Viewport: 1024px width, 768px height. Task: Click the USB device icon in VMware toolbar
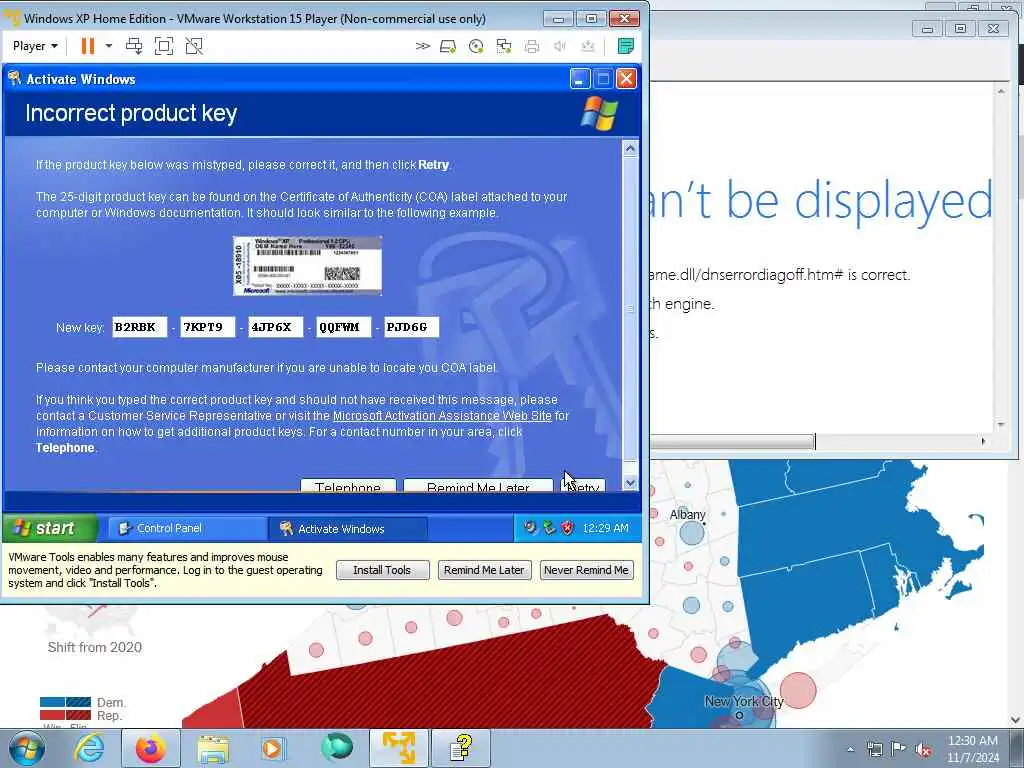coord(588,46)
